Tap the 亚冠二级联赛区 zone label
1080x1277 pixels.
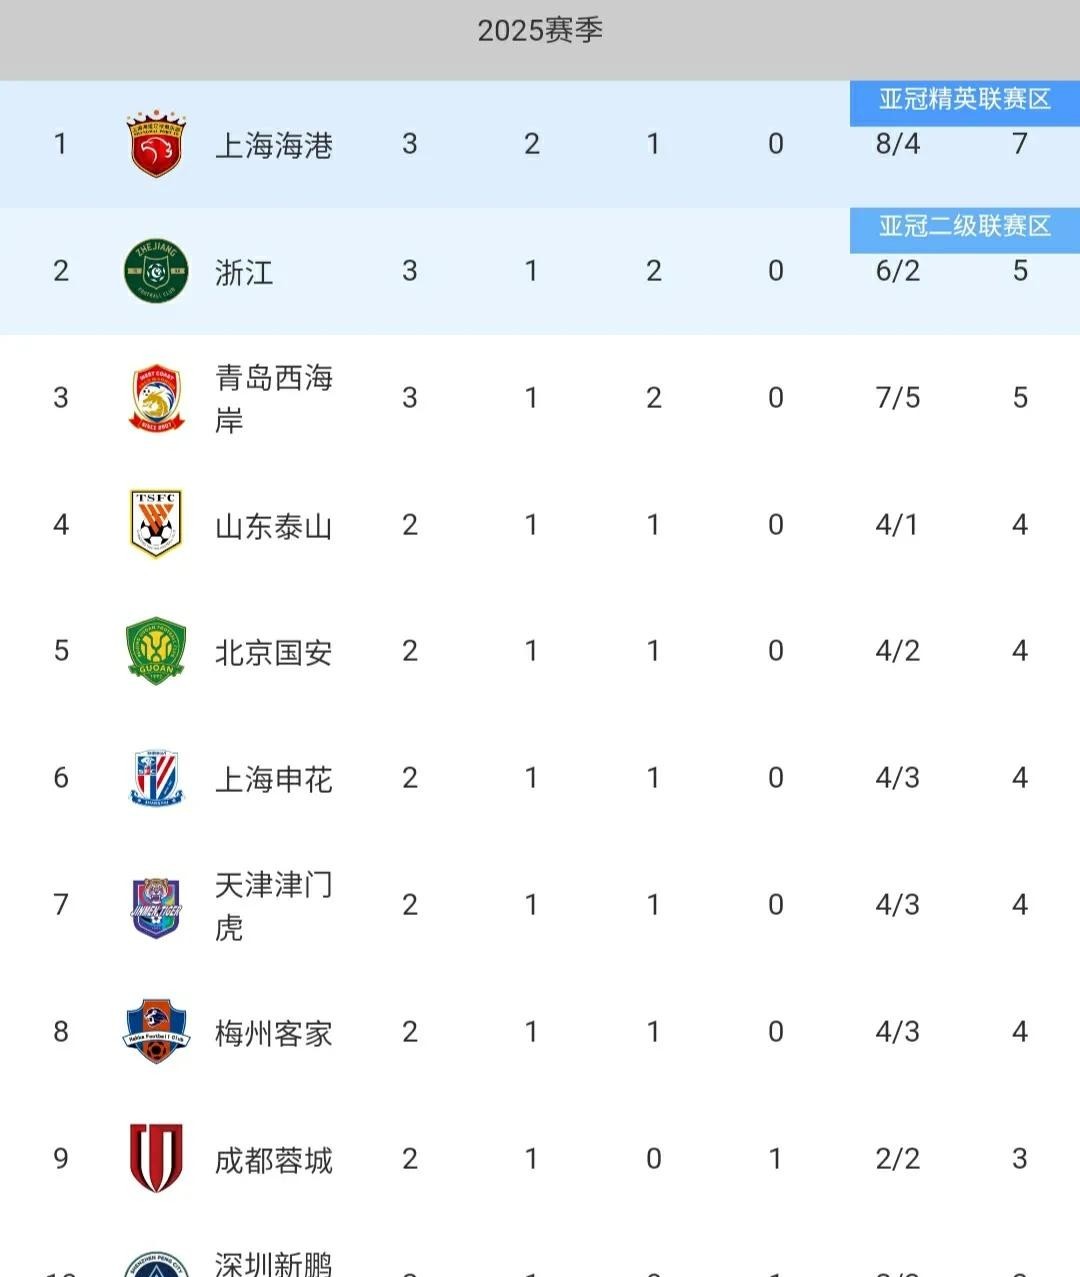965,226
